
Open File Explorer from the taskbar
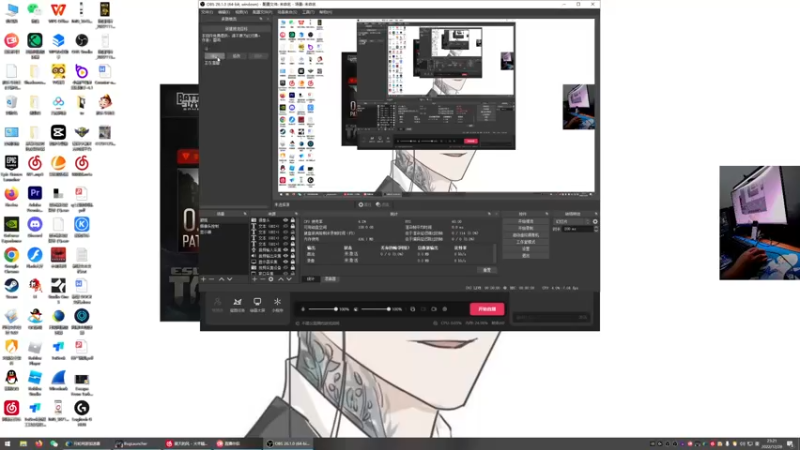[23, 444]
